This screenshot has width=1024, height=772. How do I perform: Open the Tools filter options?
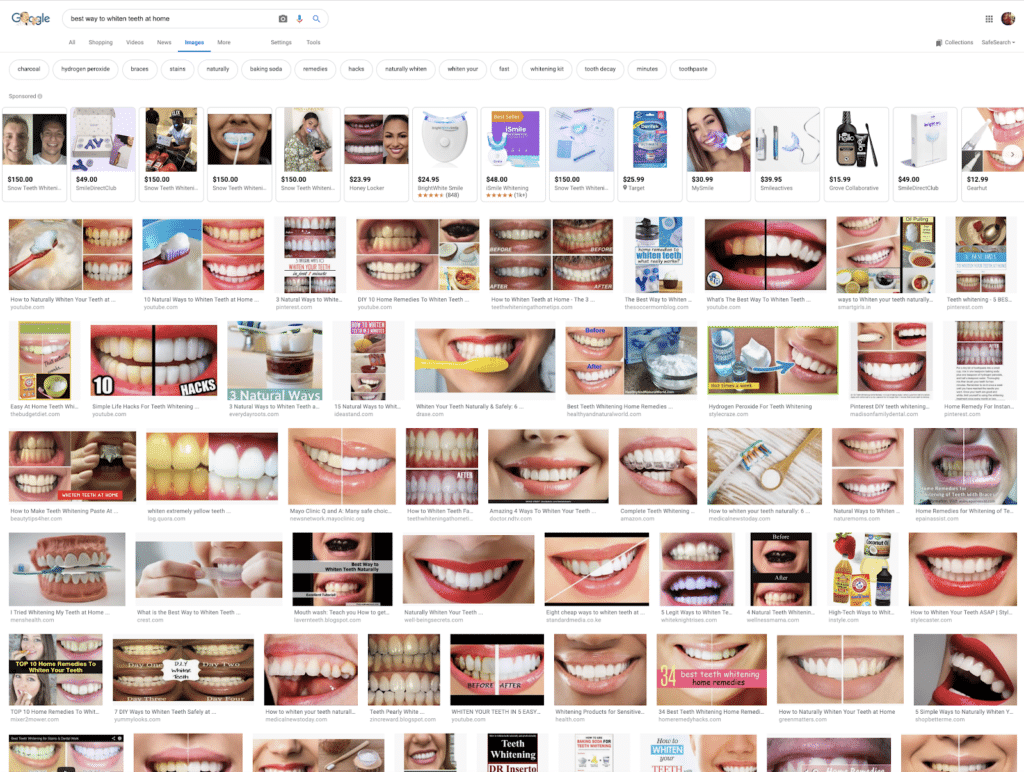[x=313, y=43]
